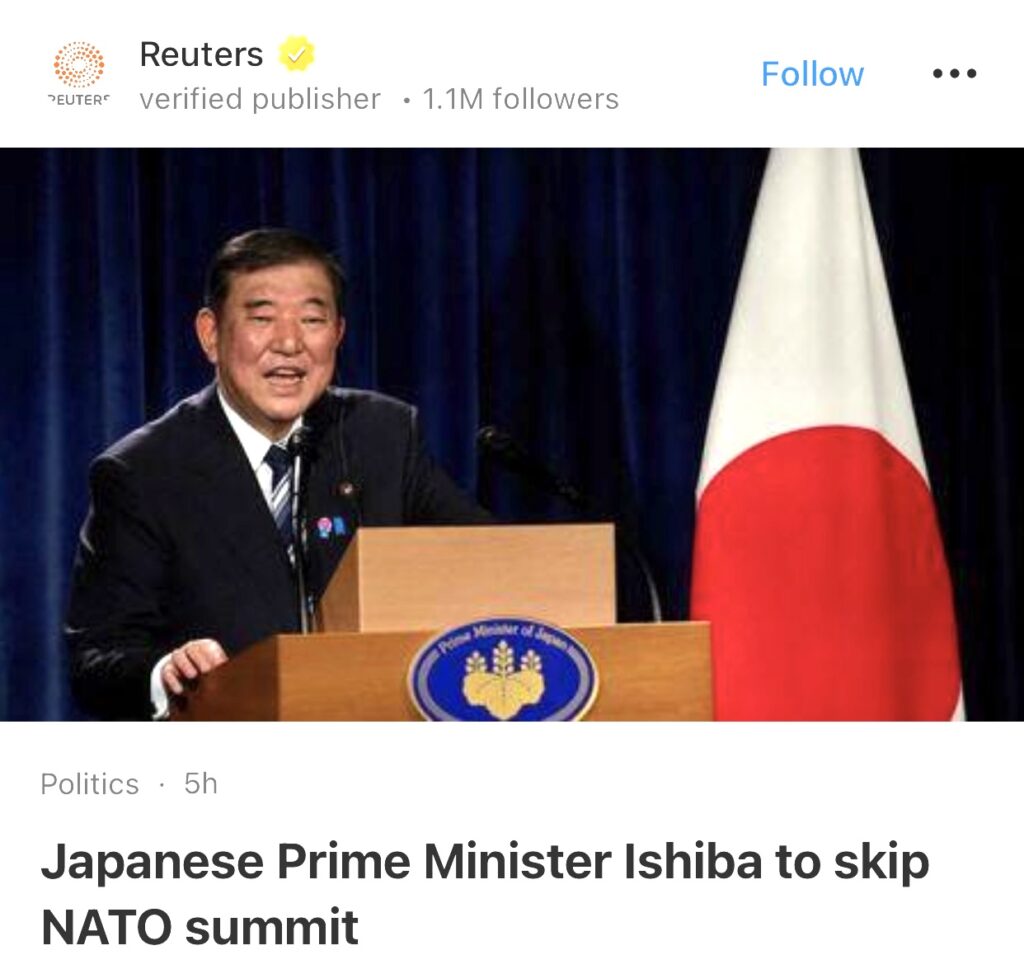Screen dimensions: 1024x969
Task: Open the three-dot more options menu
Action: 954,73
